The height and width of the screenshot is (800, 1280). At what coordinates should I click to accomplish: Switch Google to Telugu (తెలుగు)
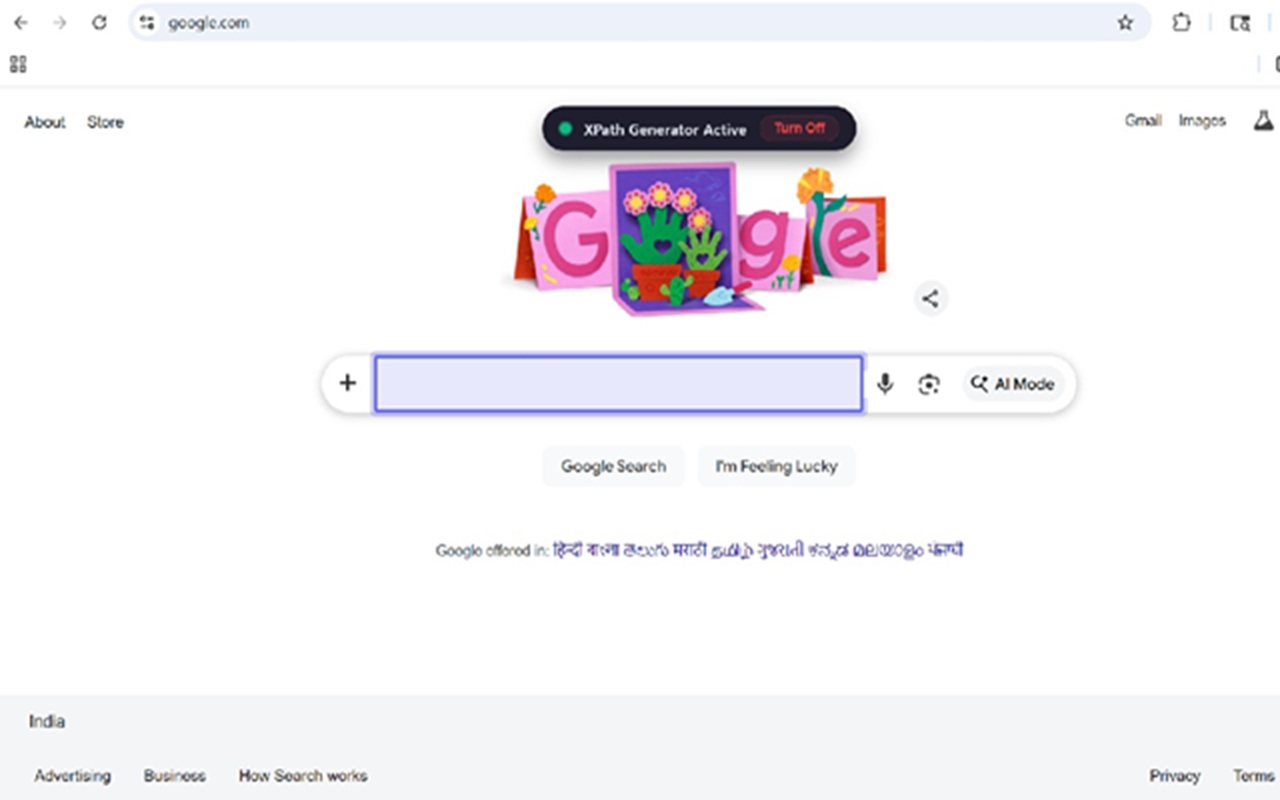[x=644, y=550]
